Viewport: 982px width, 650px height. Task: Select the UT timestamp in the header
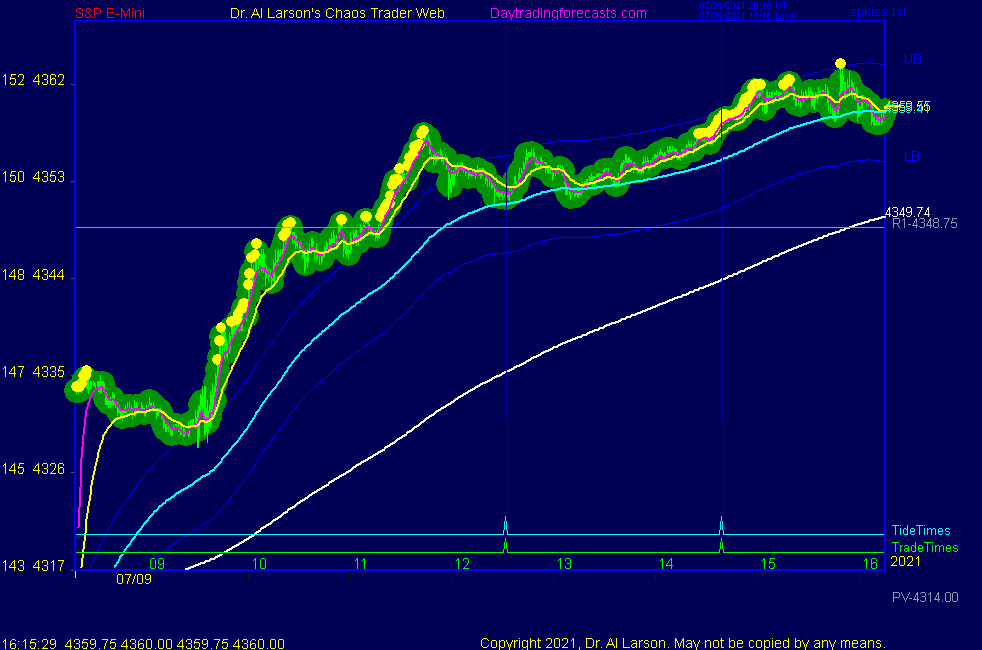coord(743,6)
